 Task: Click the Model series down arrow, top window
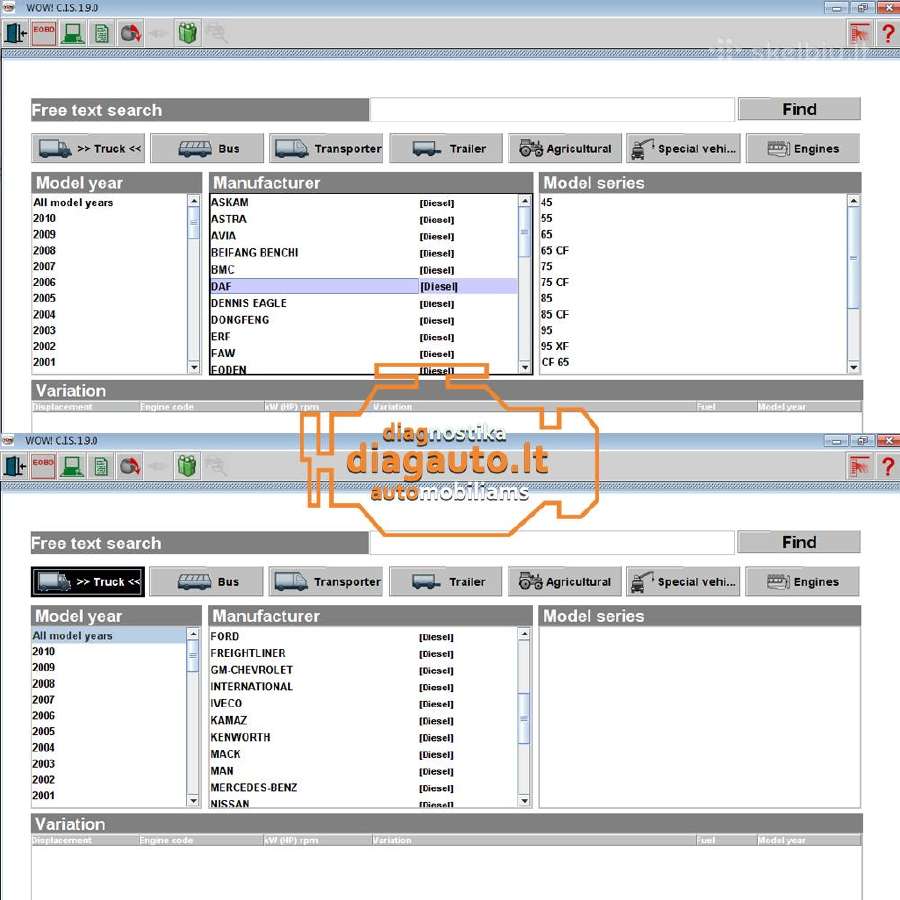pos(854,367)
